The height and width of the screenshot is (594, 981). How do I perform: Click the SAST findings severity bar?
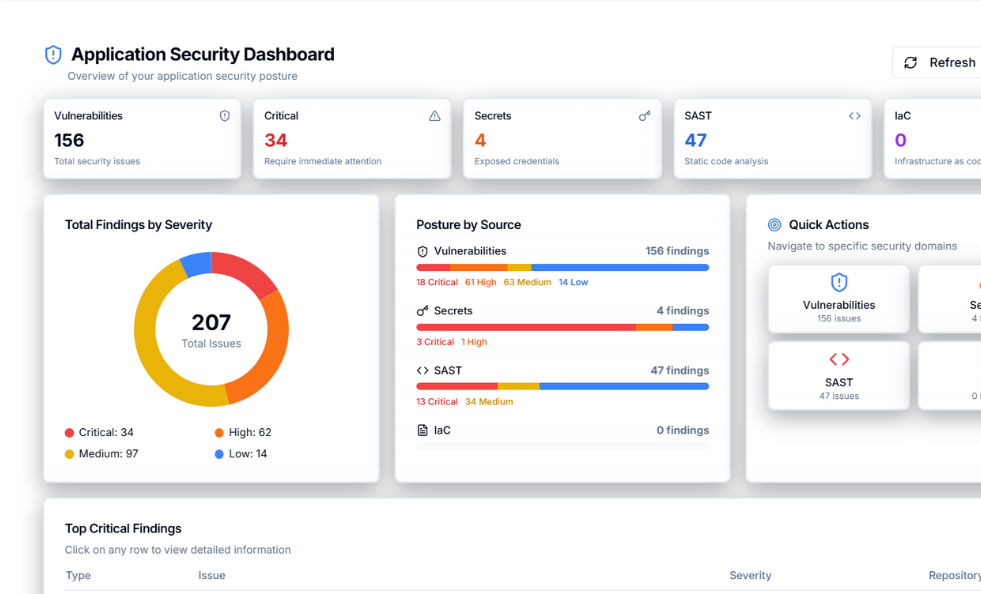[562, 387]
